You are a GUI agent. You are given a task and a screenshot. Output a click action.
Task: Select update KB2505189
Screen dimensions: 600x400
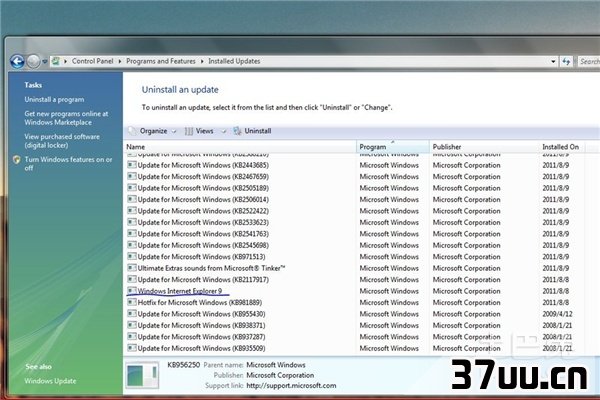tap(203, 188)
